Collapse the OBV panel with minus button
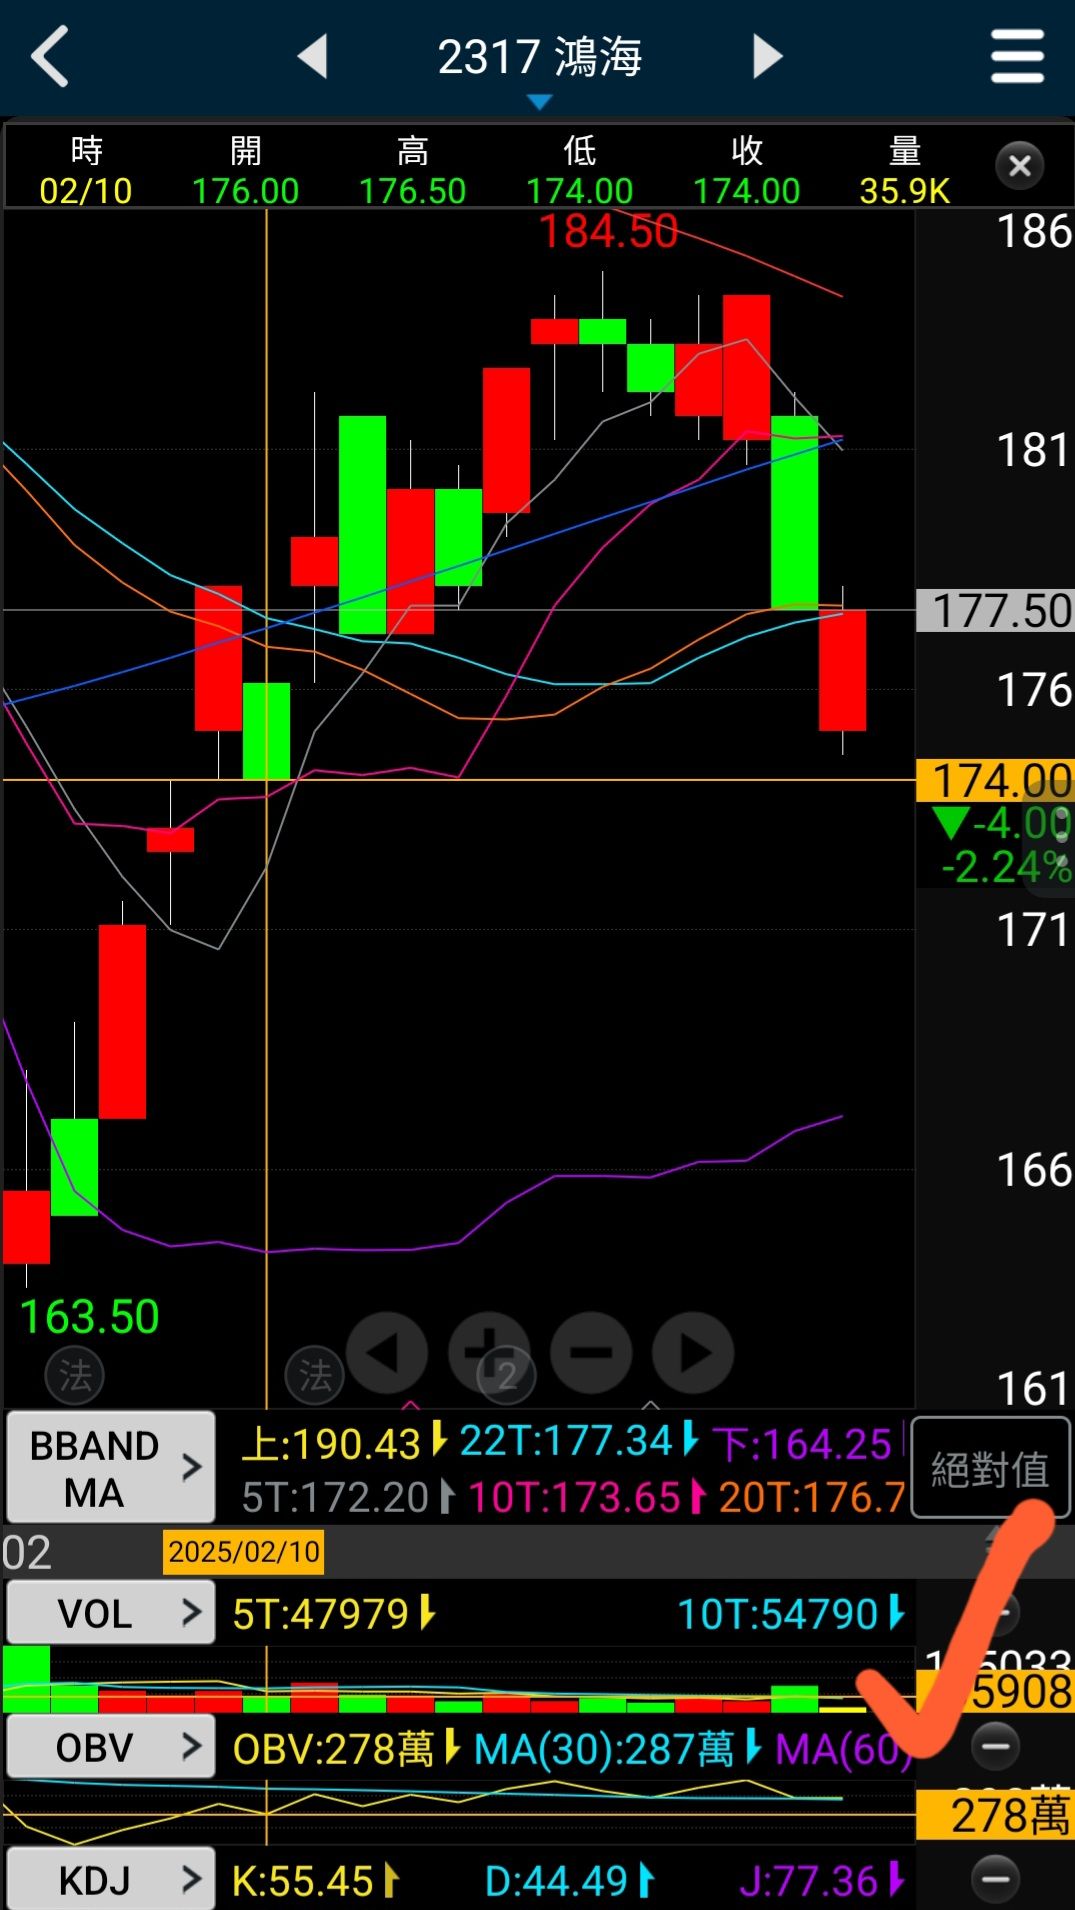 point(996,1746)
